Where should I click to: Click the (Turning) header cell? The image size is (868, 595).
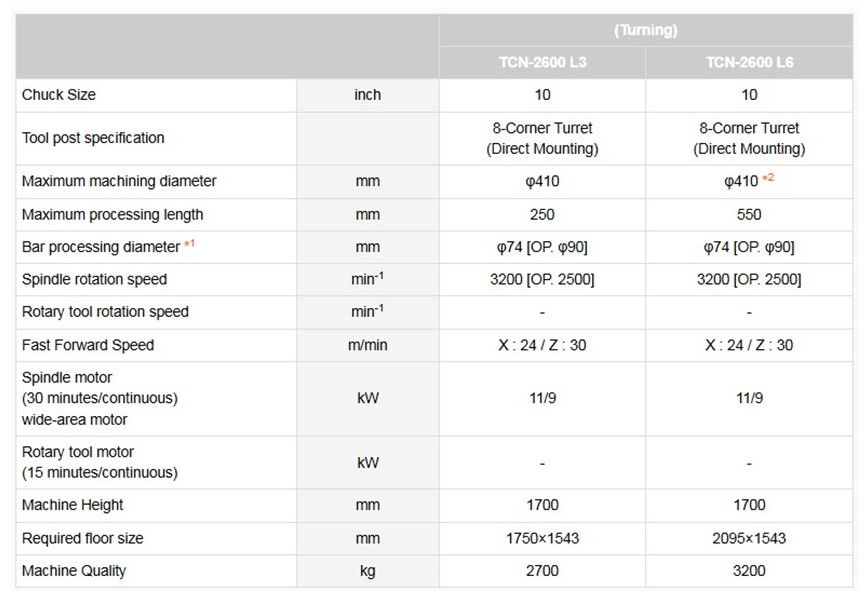pyautogui.click(x=646, y=30)
